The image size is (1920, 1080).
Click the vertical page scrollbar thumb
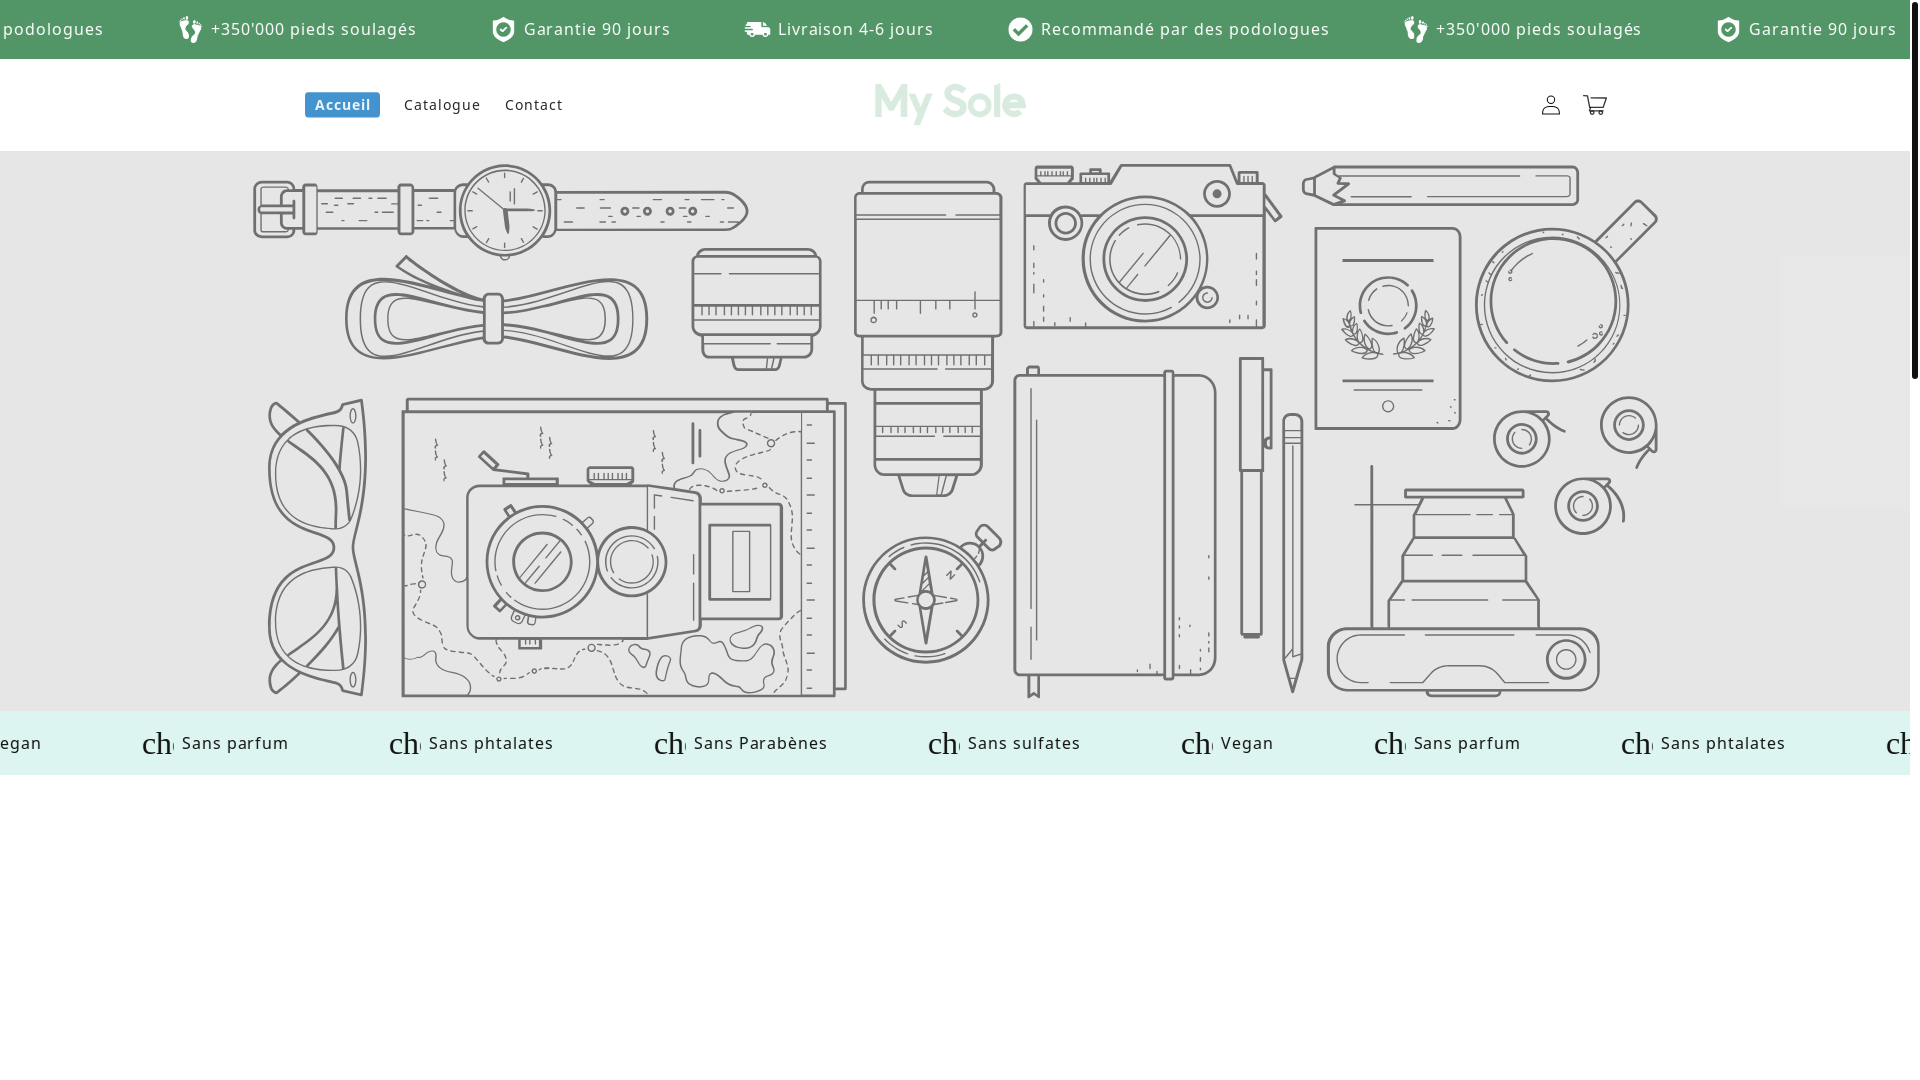1914,190
